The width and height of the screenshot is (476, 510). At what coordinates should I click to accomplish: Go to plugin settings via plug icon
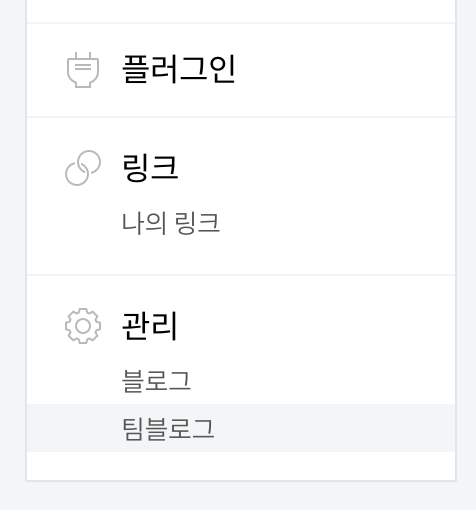point(83,70)
